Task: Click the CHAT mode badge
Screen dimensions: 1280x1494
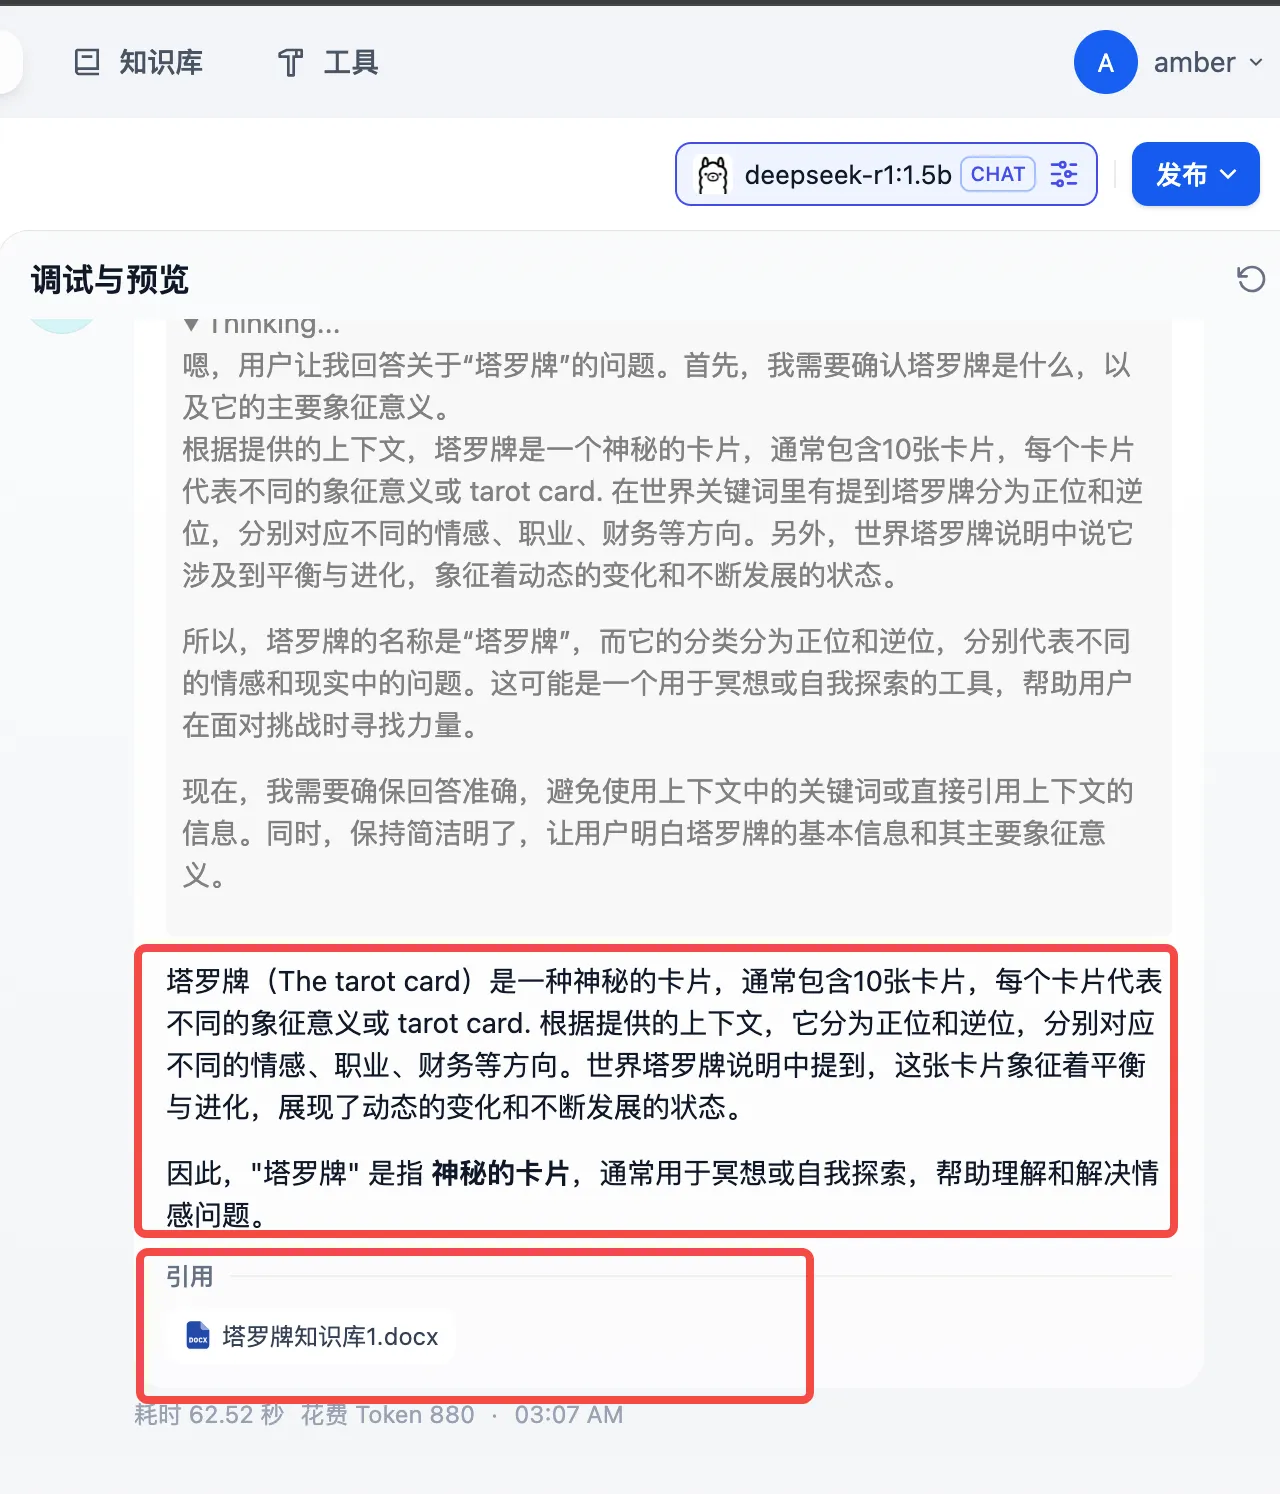Action: pos(997,174)
